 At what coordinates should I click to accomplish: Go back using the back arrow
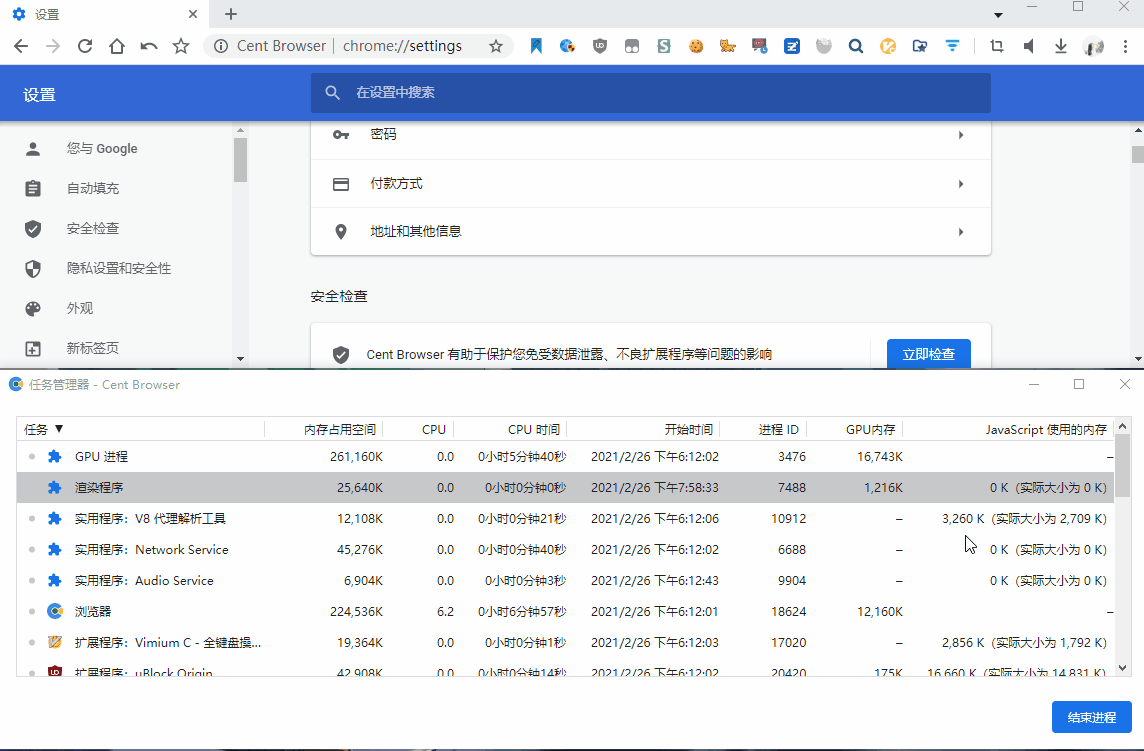coord(21,46)
